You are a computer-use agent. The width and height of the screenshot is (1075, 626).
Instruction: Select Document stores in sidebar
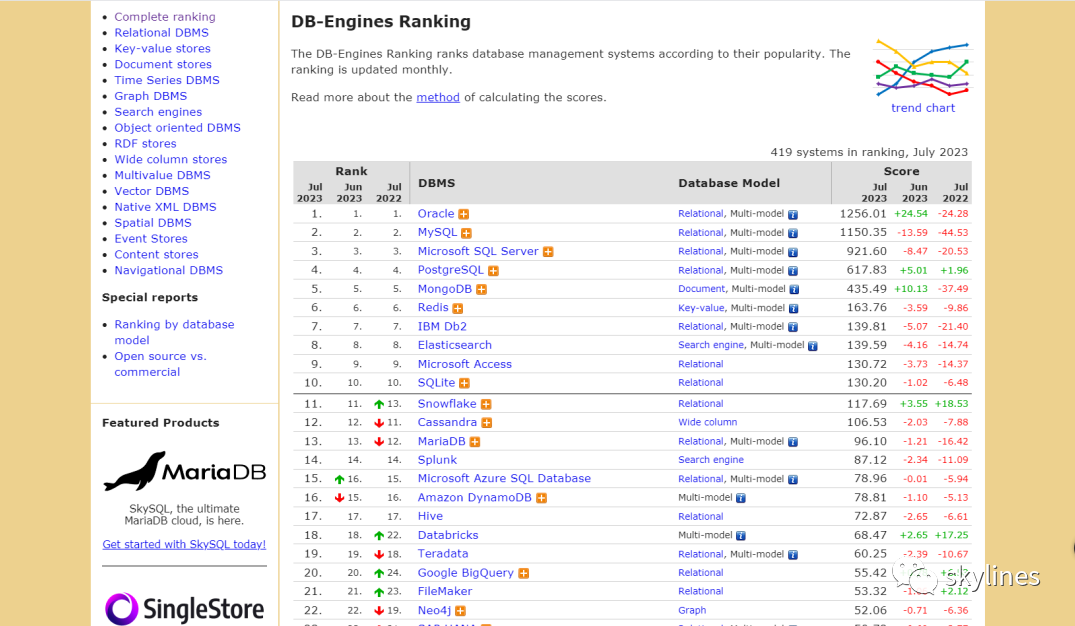(x=163, y=64)
